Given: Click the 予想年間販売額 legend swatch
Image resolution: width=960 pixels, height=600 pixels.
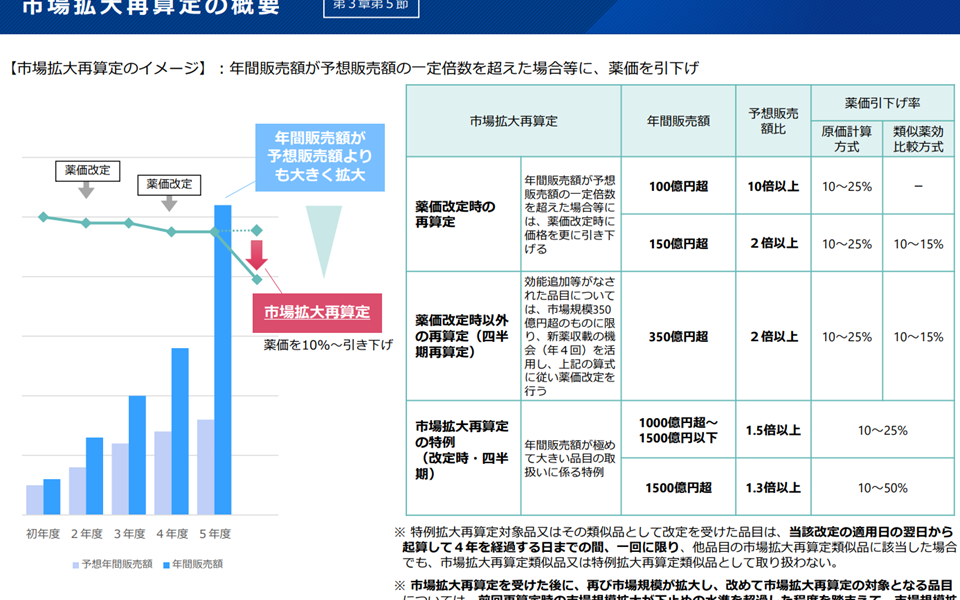Looking at the screenshot, I should click(x=75, y=565).
